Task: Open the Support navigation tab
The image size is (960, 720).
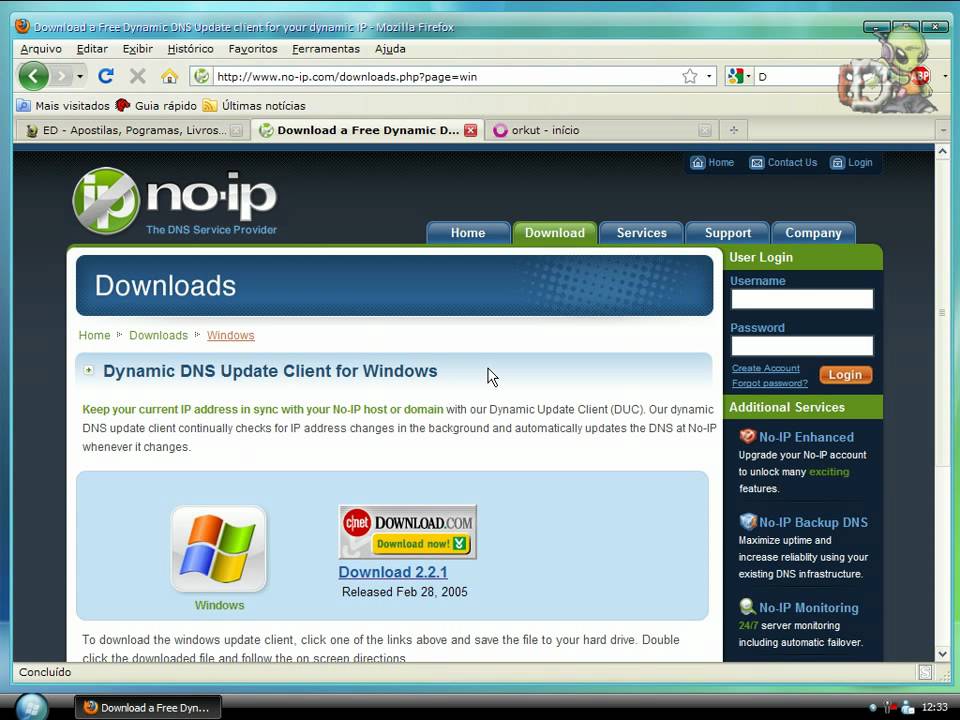Action: tap(728, 233)
